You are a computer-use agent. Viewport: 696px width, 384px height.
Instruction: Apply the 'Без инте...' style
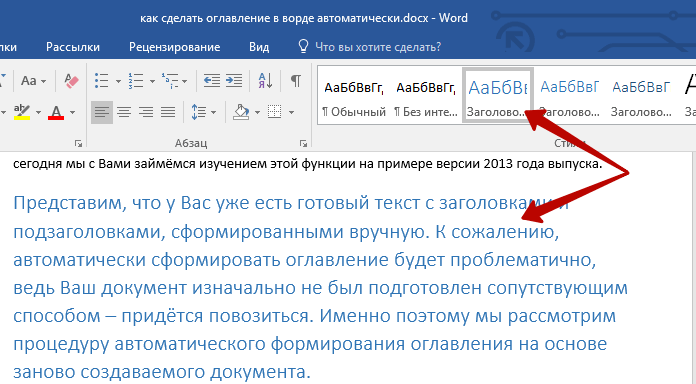[426, 96]
